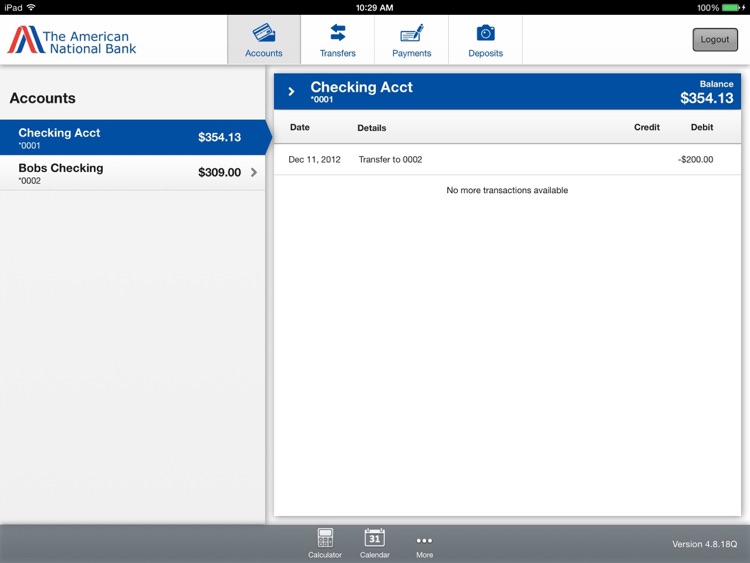Click the Debit column header

[702, 127]
